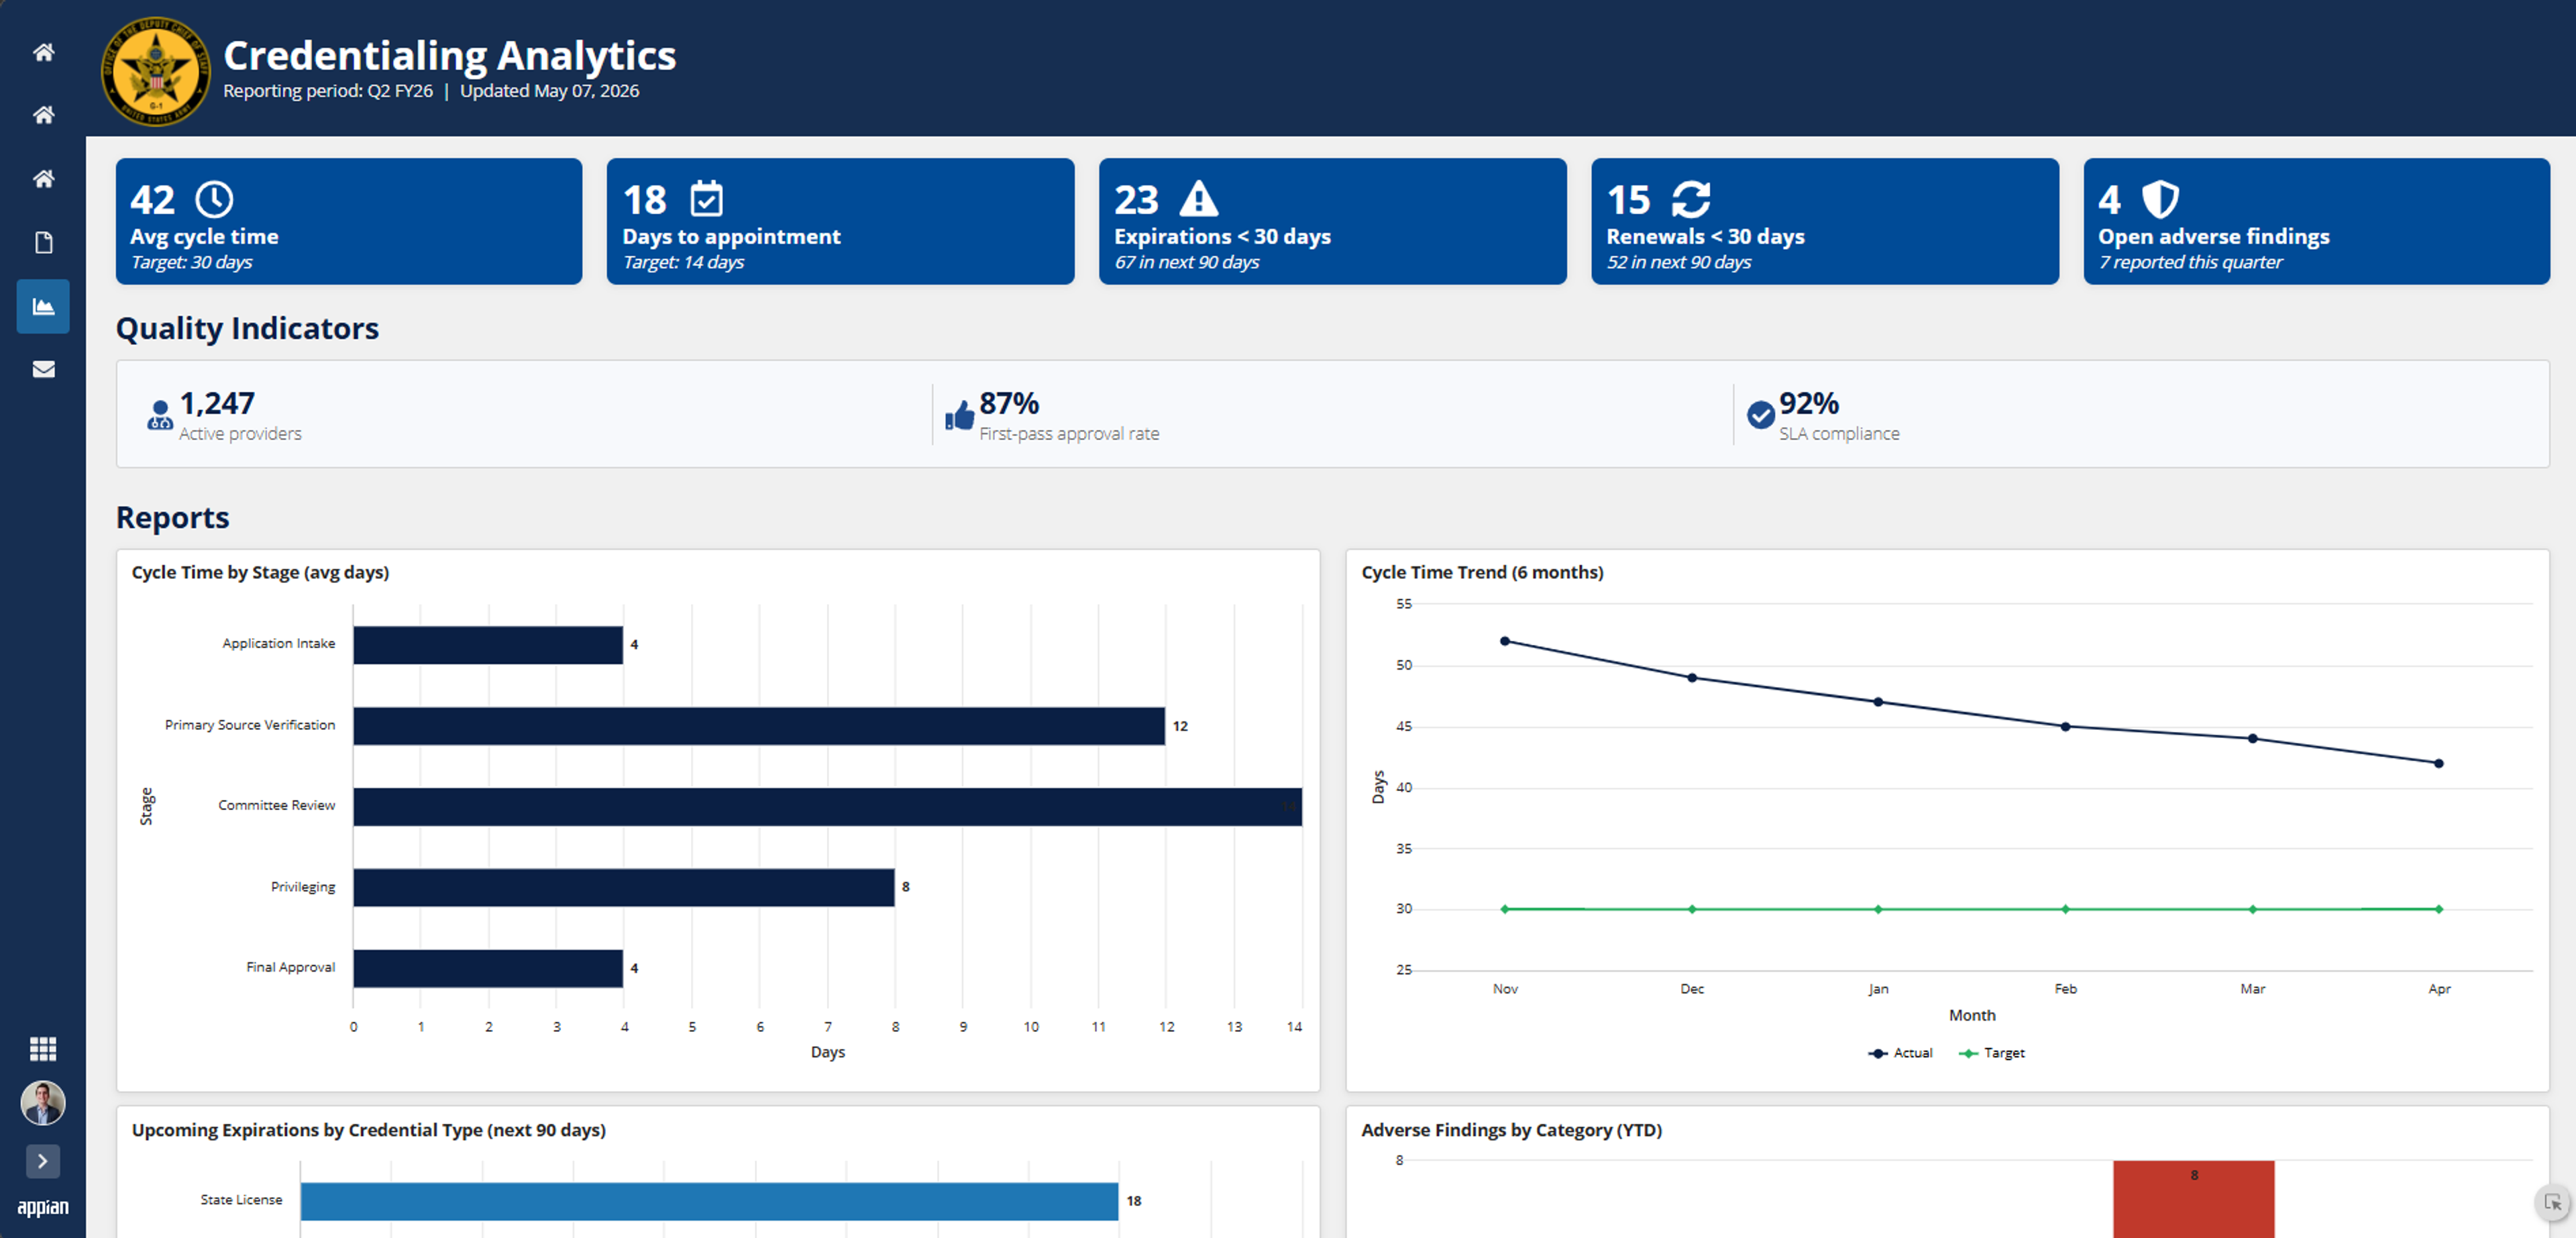Toggle the Target series in the legend
The image size is (2576, 1238).
click(1992, 1053)
